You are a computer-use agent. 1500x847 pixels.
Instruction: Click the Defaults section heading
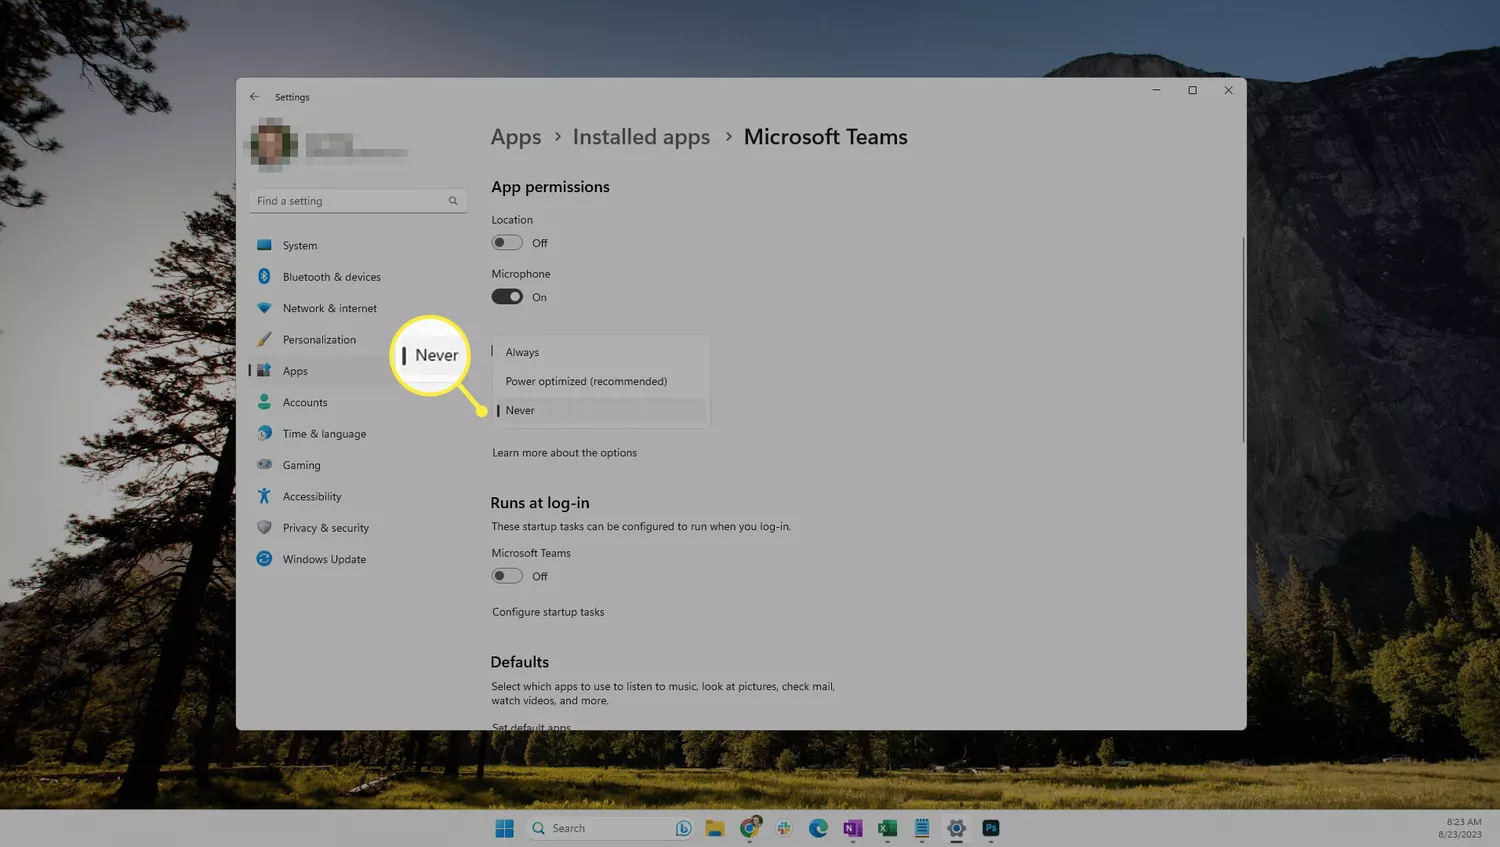click(x=519, y=662)
